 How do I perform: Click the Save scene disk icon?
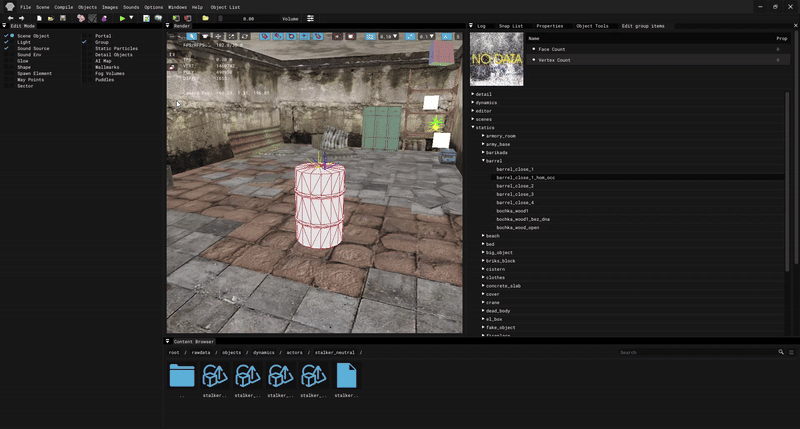(x=65, y=18)
